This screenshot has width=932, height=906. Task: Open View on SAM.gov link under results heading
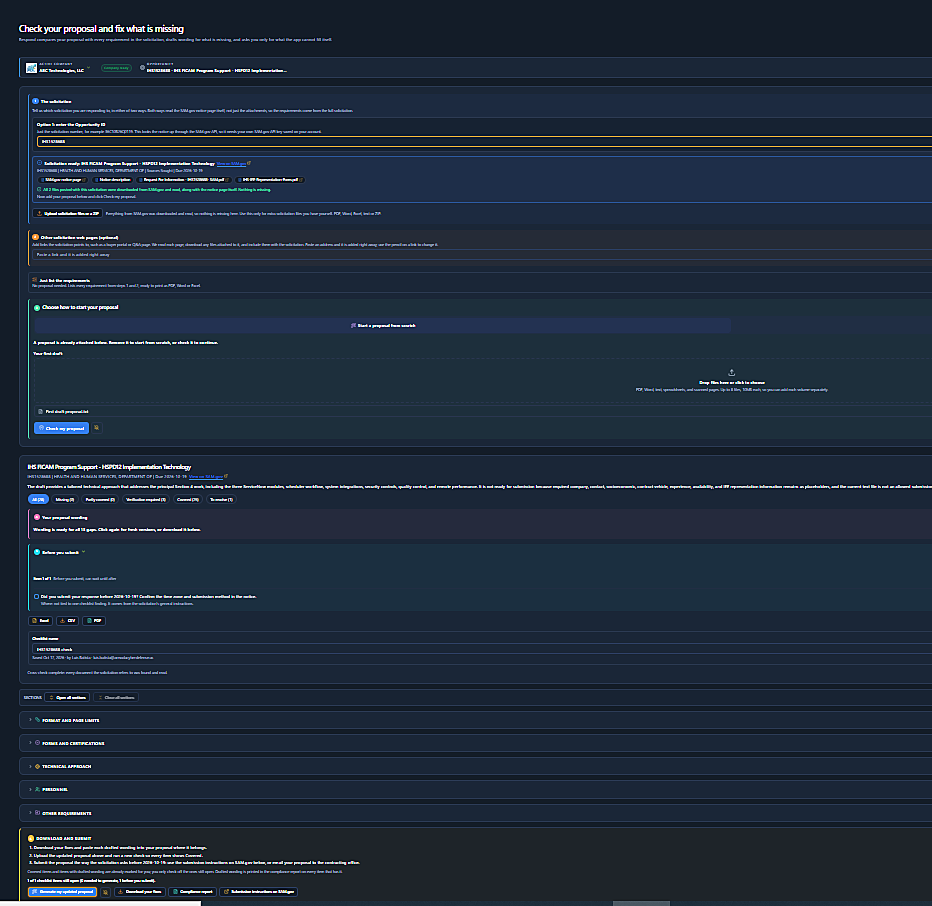[206, 477]
